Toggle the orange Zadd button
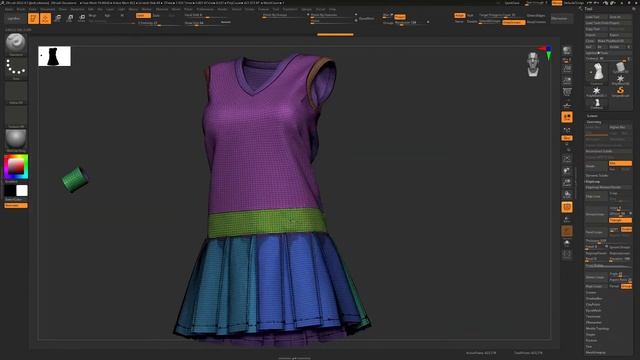 [x=143, y=16]
